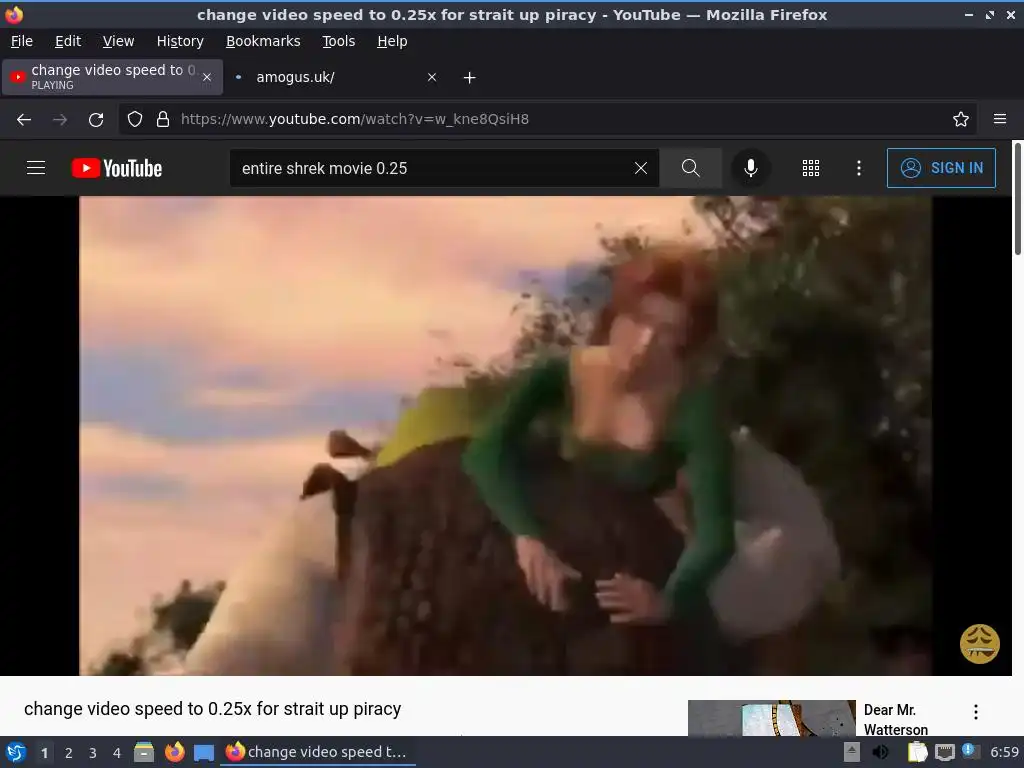Open the YouTube guide hamburger menu
The image size is (1024, 768).
click(36, 168)
